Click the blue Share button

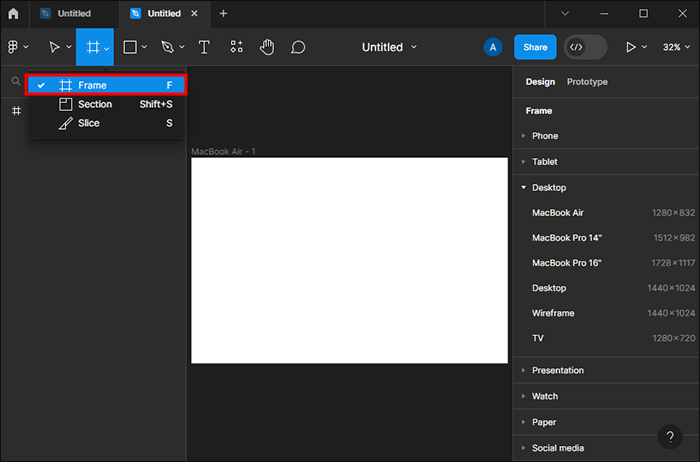tap(535, 47)
